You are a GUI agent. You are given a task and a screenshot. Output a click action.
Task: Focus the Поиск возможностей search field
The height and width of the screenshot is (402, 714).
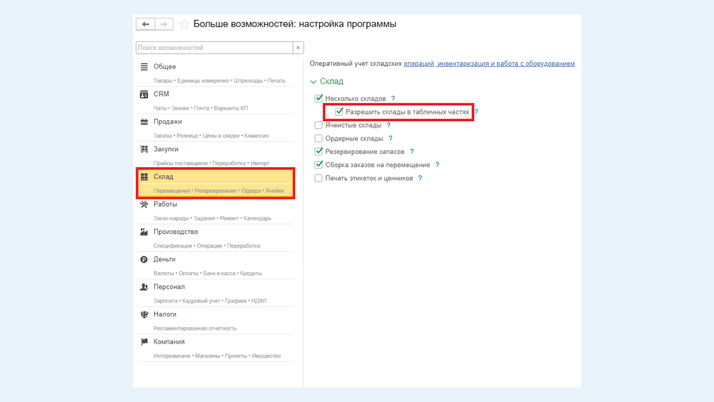(x=214, y=47)
